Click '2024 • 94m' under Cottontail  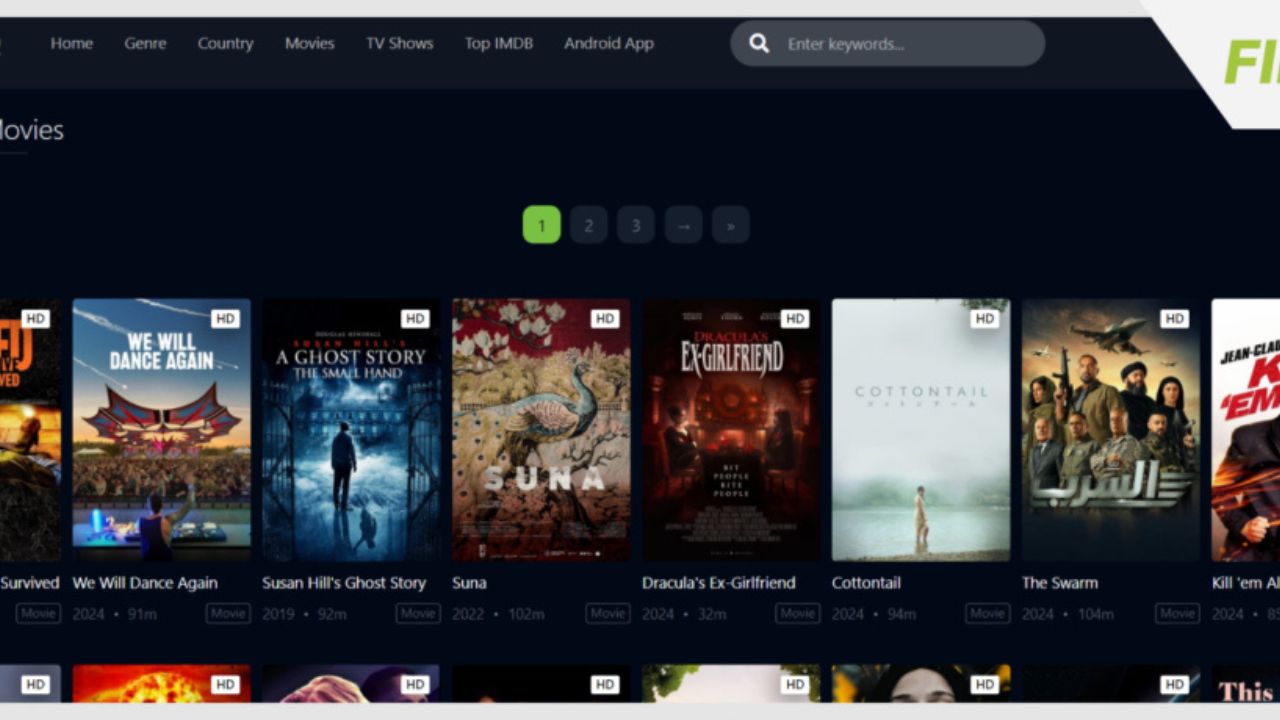[x=874, y=614]
